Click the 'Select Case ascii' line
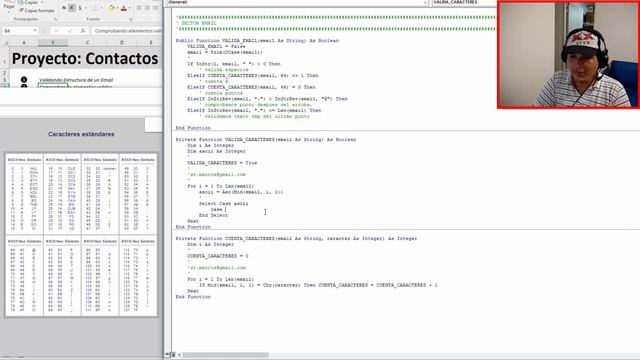The image size is (640, 360). pos(224,204)
